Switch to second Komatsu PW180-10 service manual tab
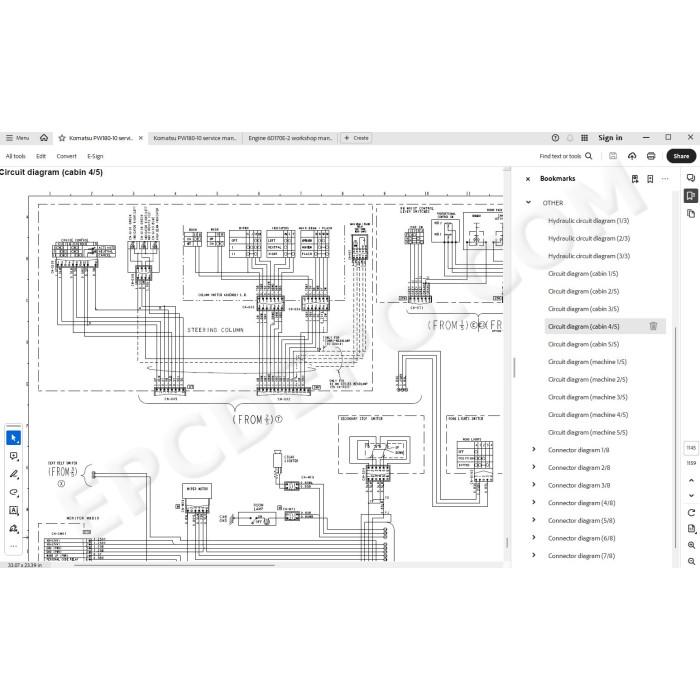Screen dimensions: 700x700 pos(195,138)
